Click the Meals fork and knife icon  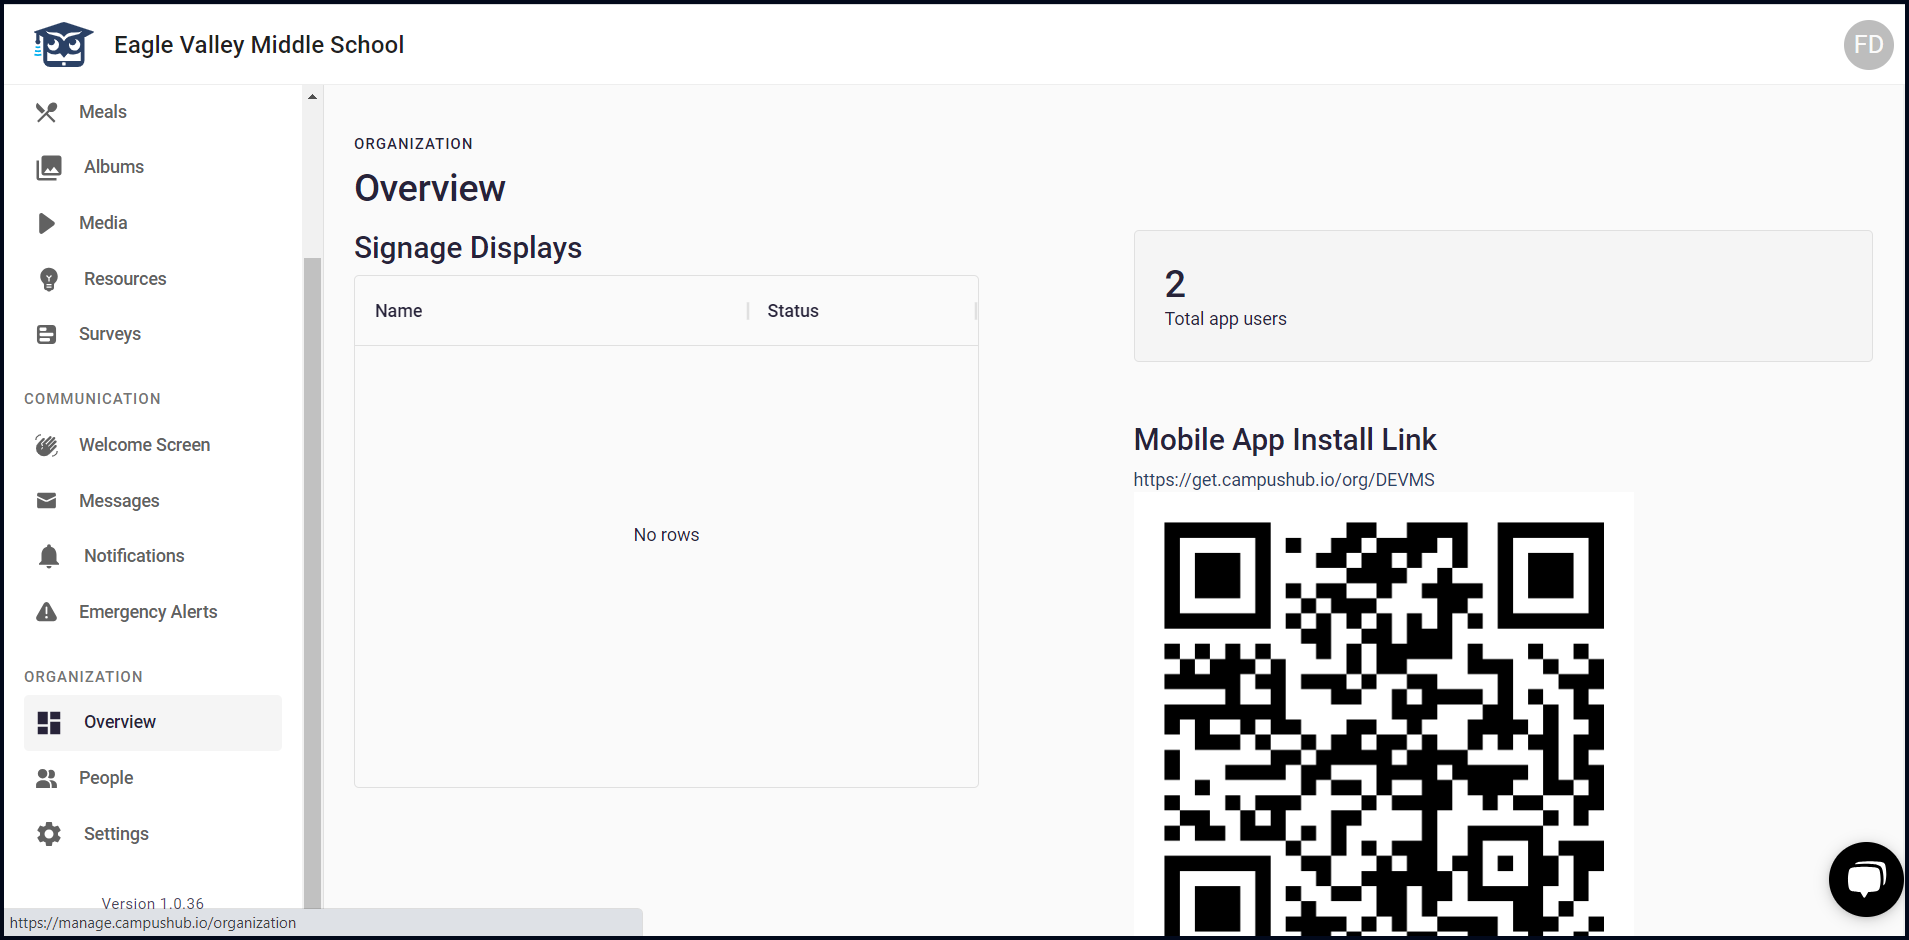[x=47, y=112]
